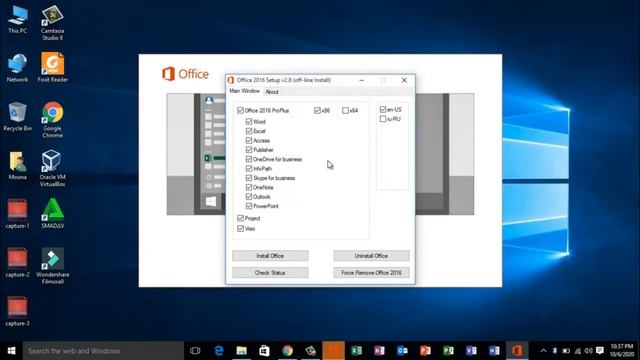The height and width of the screenshot is (360, 640).
Task: Click the Uninstall Office button
Action: tap(371, 256)
